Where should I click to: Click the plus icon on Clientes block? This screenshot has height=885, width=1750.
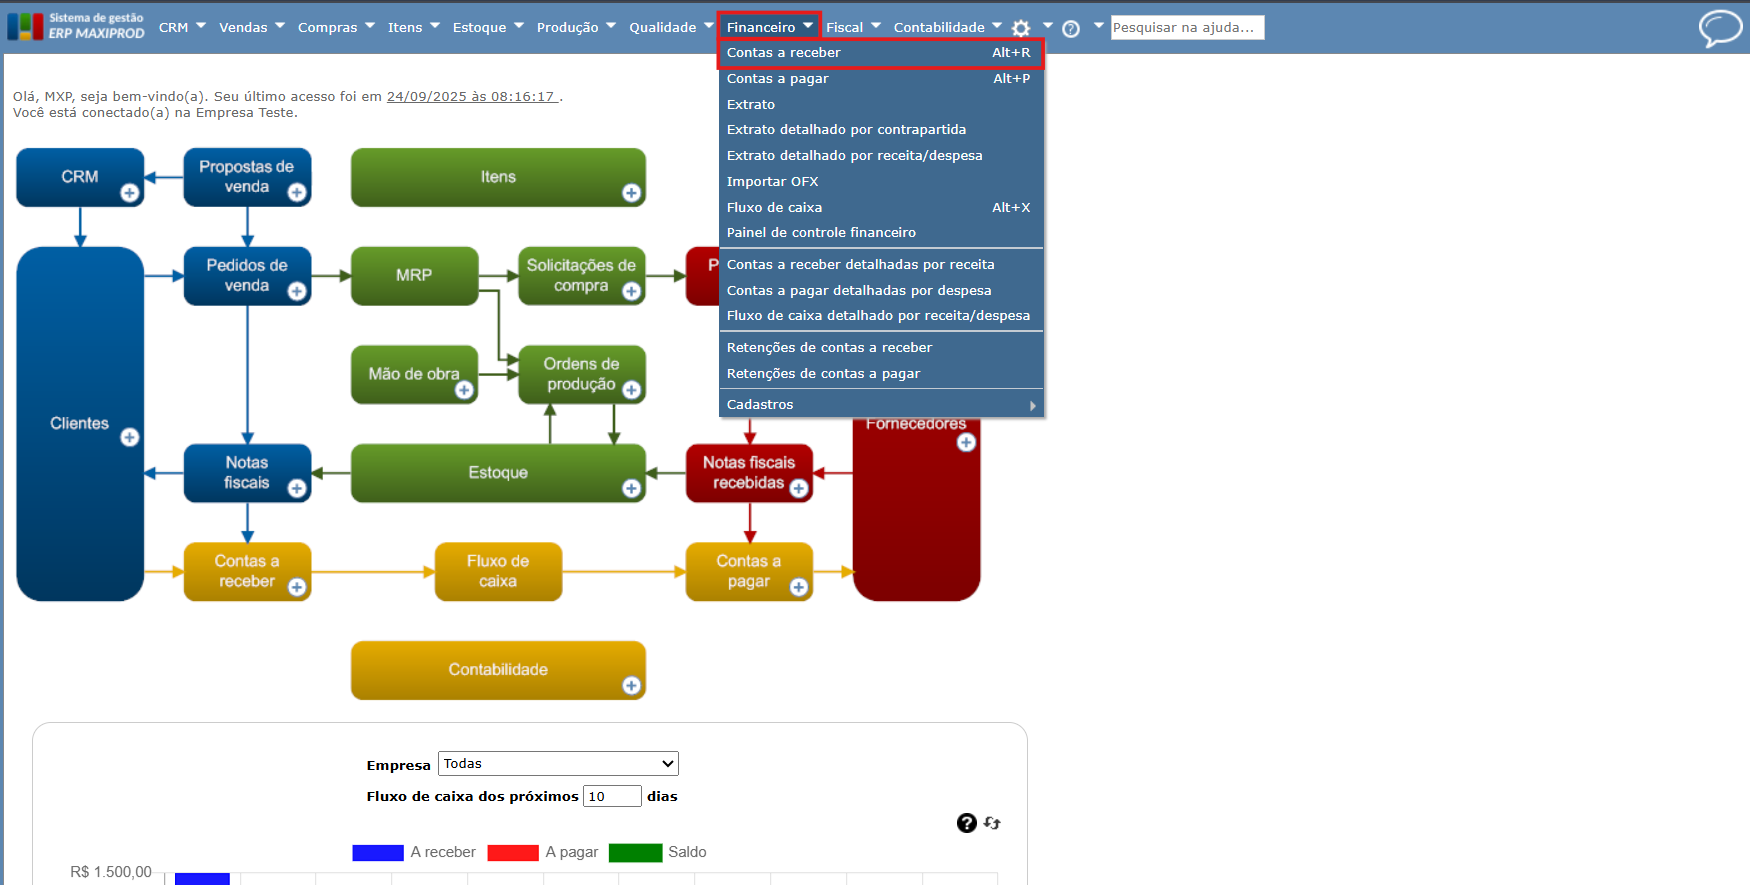[130, 437]
